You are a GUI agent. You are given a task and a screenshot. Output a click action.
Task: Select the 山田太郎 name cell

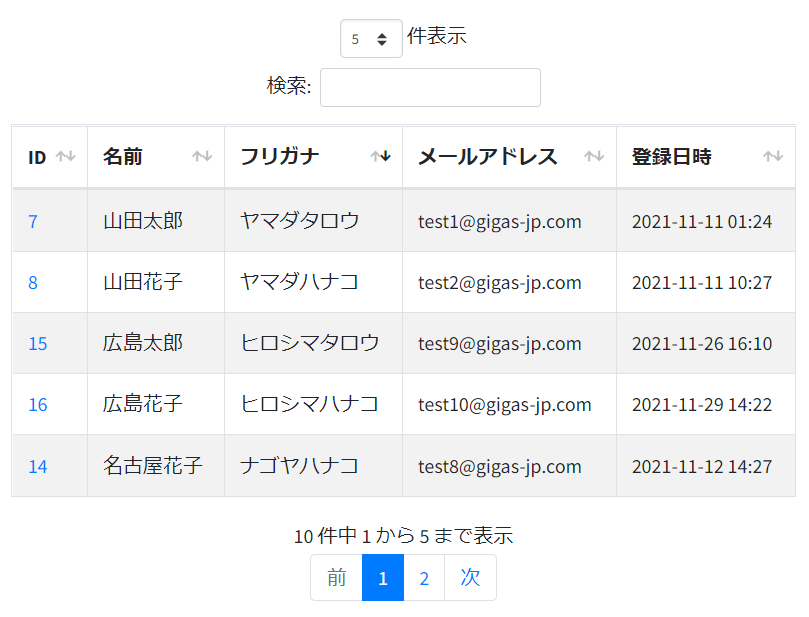(x=156, y=221)
